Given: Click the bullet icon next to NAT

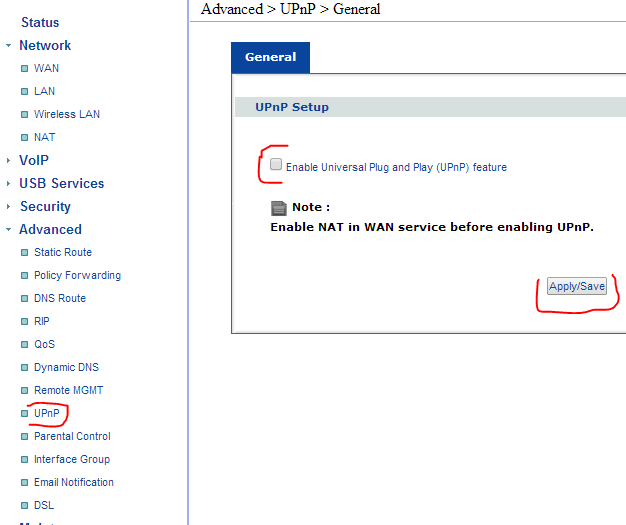Looking at the screenshot, I should pyautogui.click(x=25, y=138).
